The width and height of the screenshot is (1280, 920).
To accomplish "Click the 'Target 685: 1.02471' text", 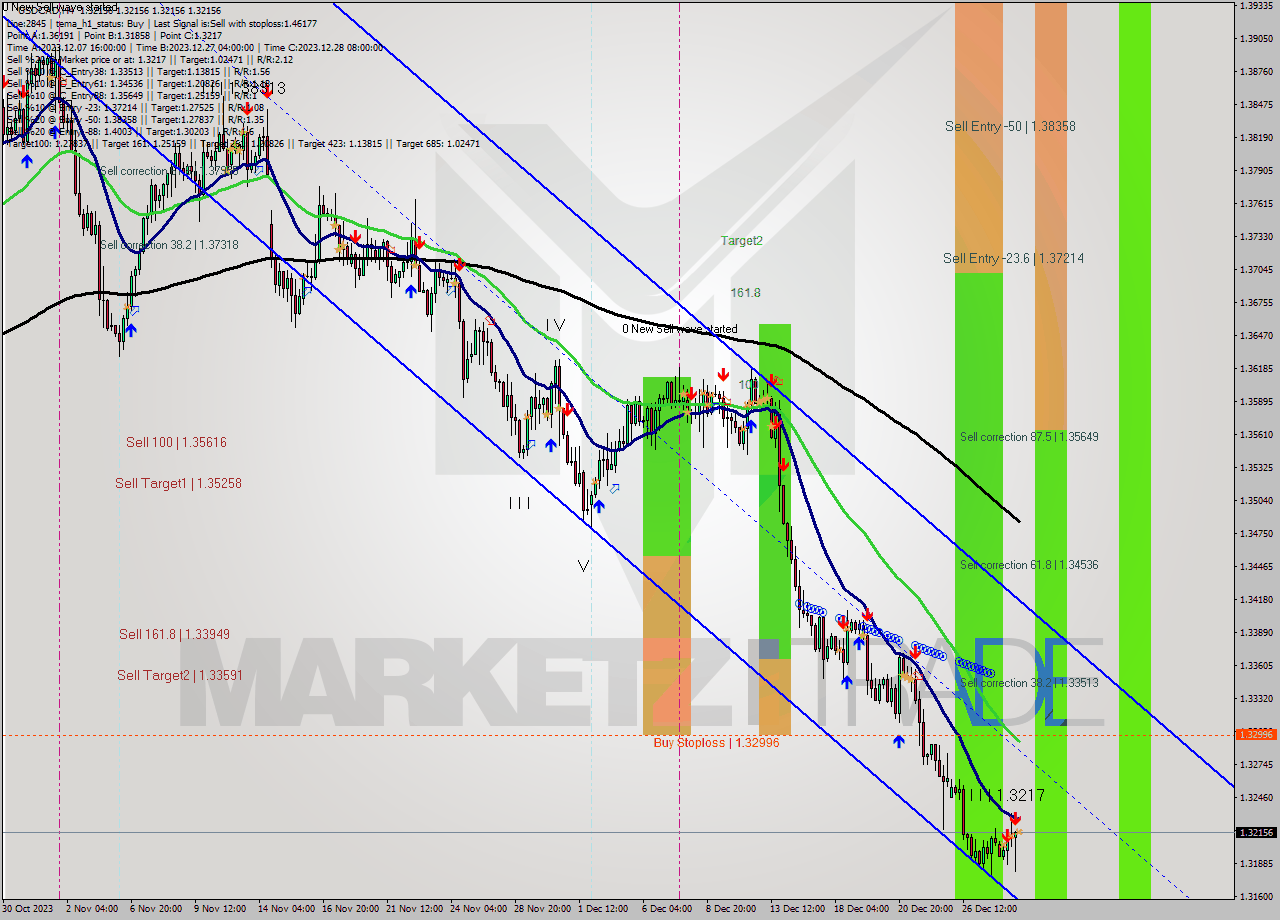I will coord(438,143).
